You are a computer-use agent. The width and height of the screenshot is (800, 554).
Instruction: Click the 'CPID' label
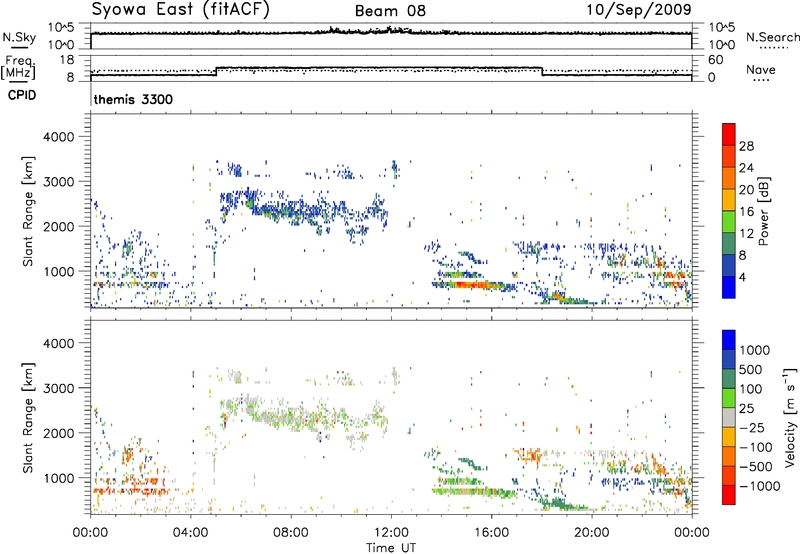click(x=21, y=95)
